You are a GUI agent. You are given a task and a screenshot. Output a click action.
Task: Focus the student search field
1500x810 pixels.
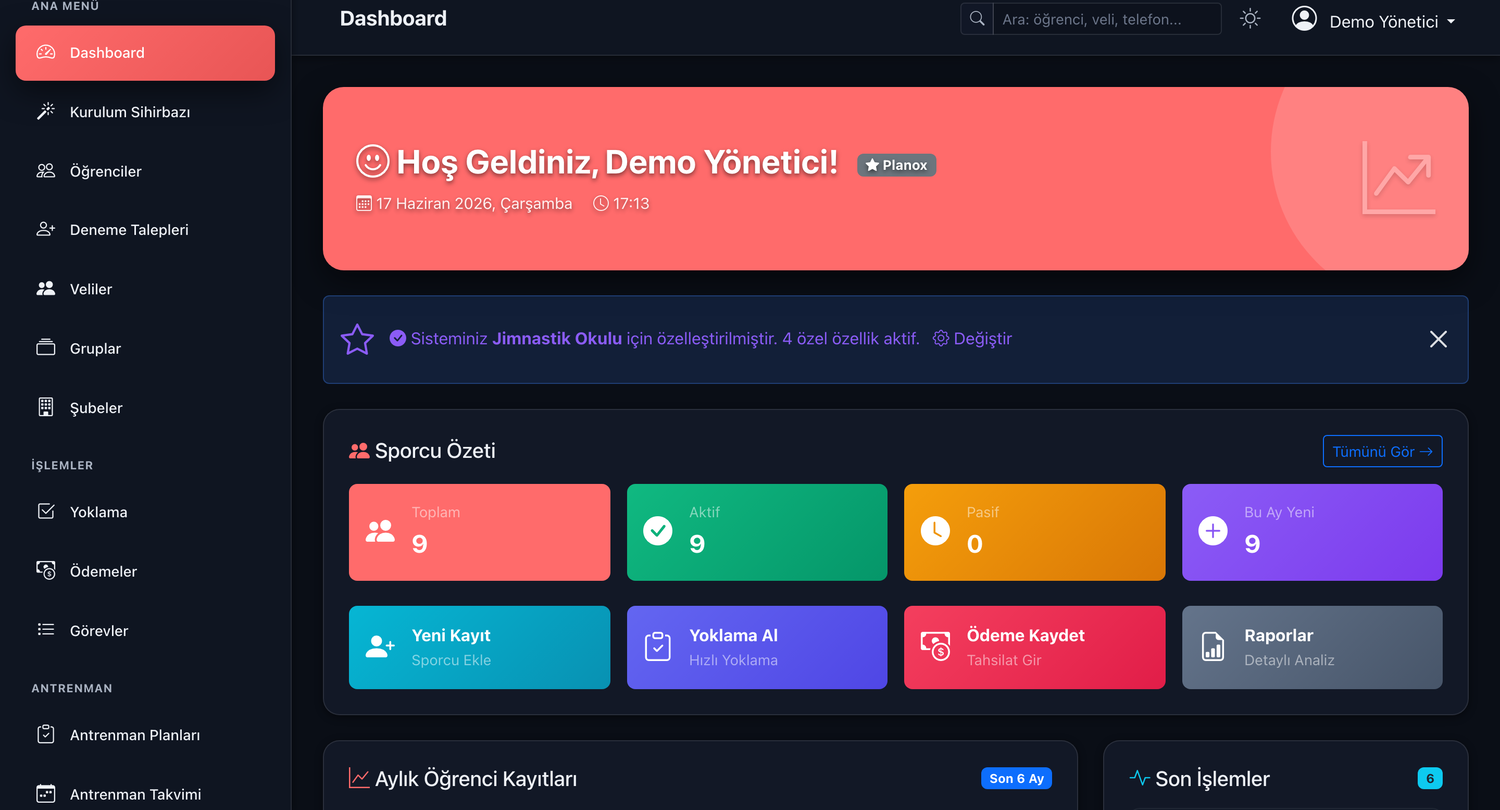pyautogui.click(x=1107, y=19)
